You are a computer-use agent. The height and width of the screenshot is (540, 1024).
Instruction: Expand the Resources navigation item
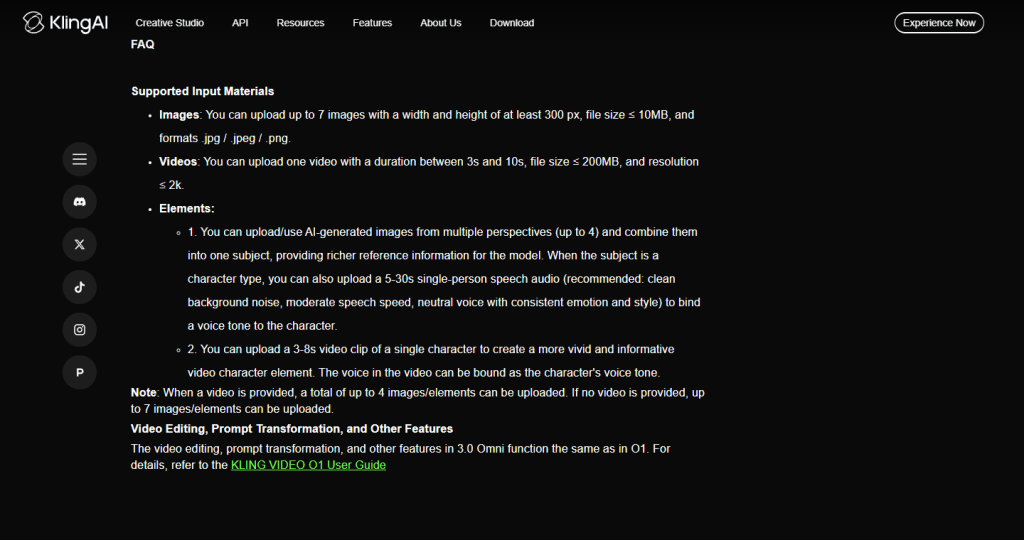click(x=300, y=23)
